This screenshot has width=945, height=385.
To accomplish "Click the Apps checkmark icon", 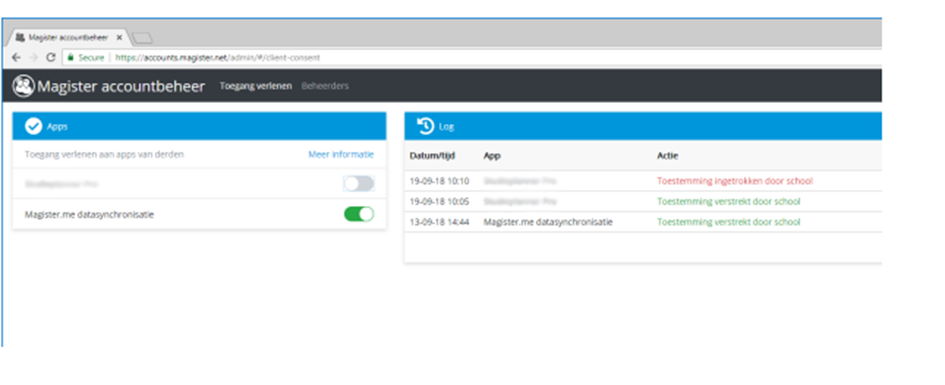I will point(33,126).
